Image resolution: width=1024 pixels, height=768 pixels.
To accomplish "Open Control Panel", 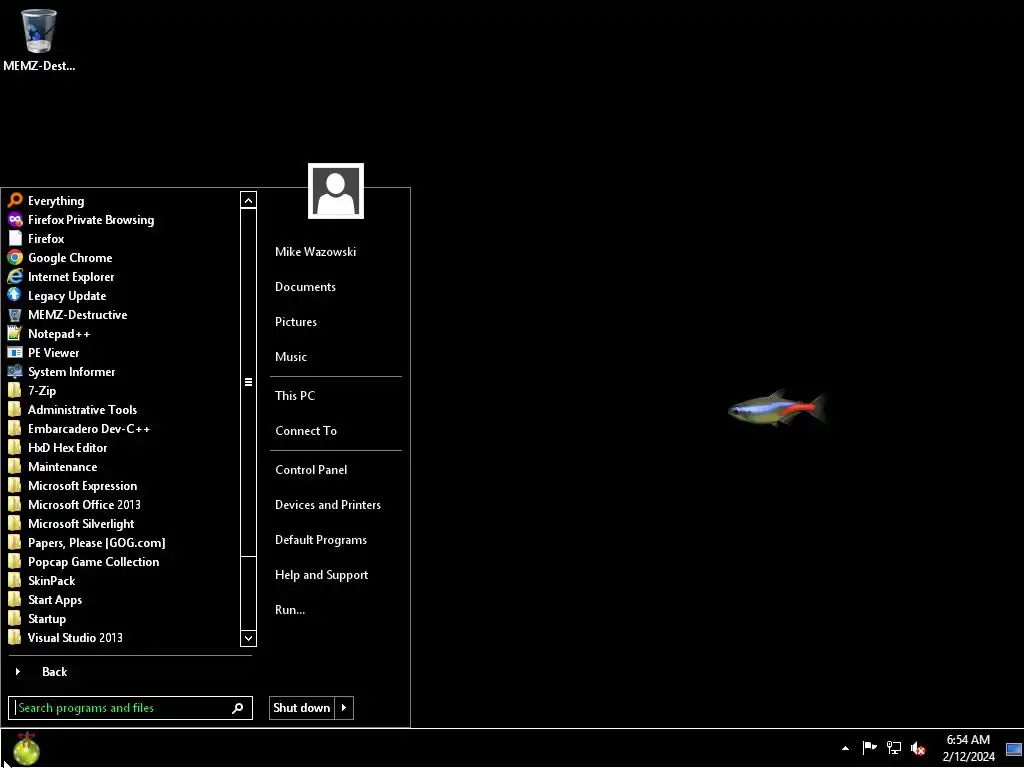I will pyautogui.click(x=311, y=470).
